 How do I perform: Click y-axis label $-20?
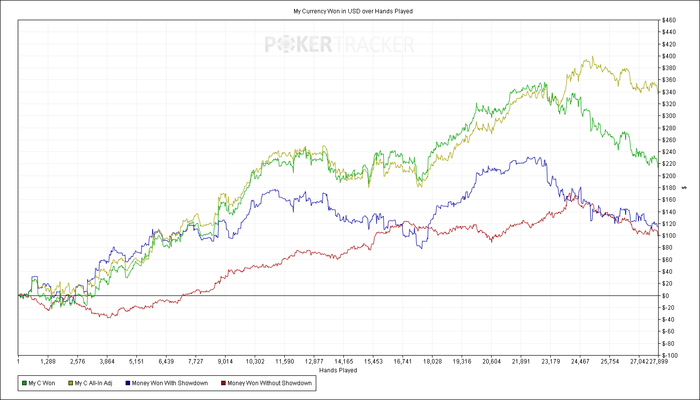pos(668,308)
